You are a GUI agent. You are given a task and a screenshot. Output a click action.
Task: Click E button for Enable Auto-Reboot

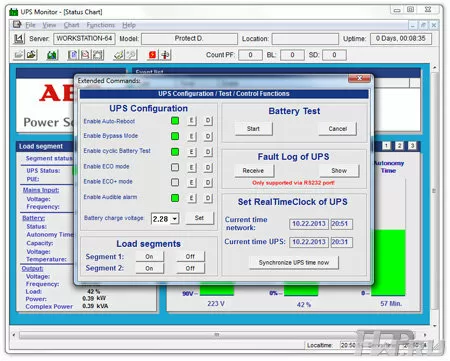(x=191, y=121)
